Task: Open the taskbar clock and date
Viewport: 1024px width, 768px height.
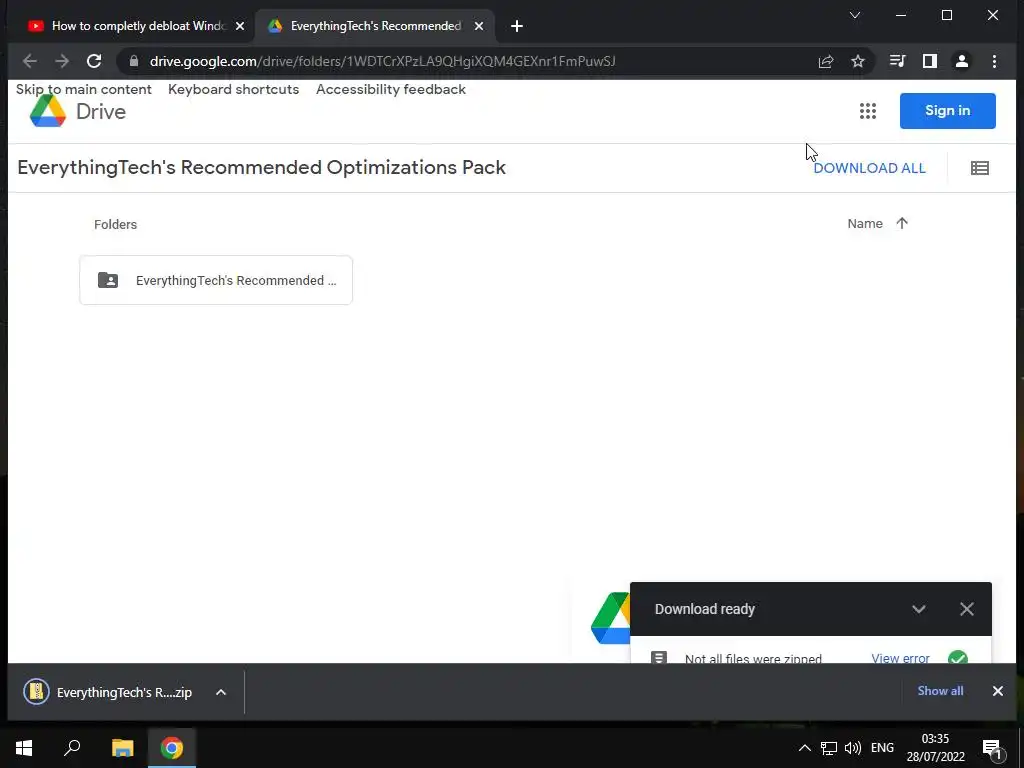Action: [x=935, y=748]
